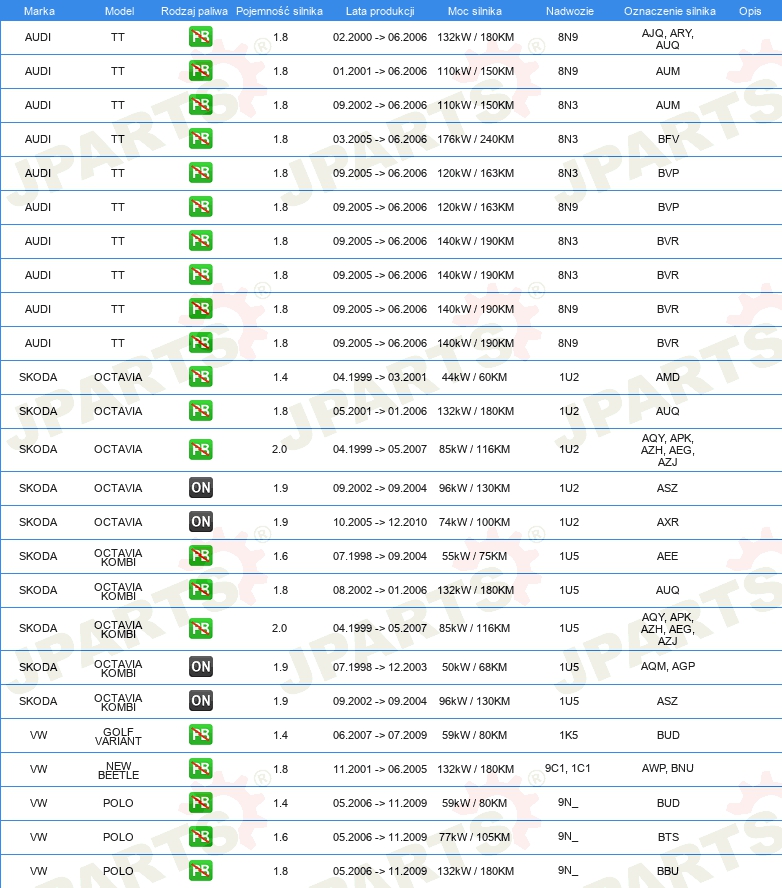Screen dimensions: 782x888
Task: Click the petrol icon in the Octavia Kombi AUQ row
Action: tap(200, 590)
